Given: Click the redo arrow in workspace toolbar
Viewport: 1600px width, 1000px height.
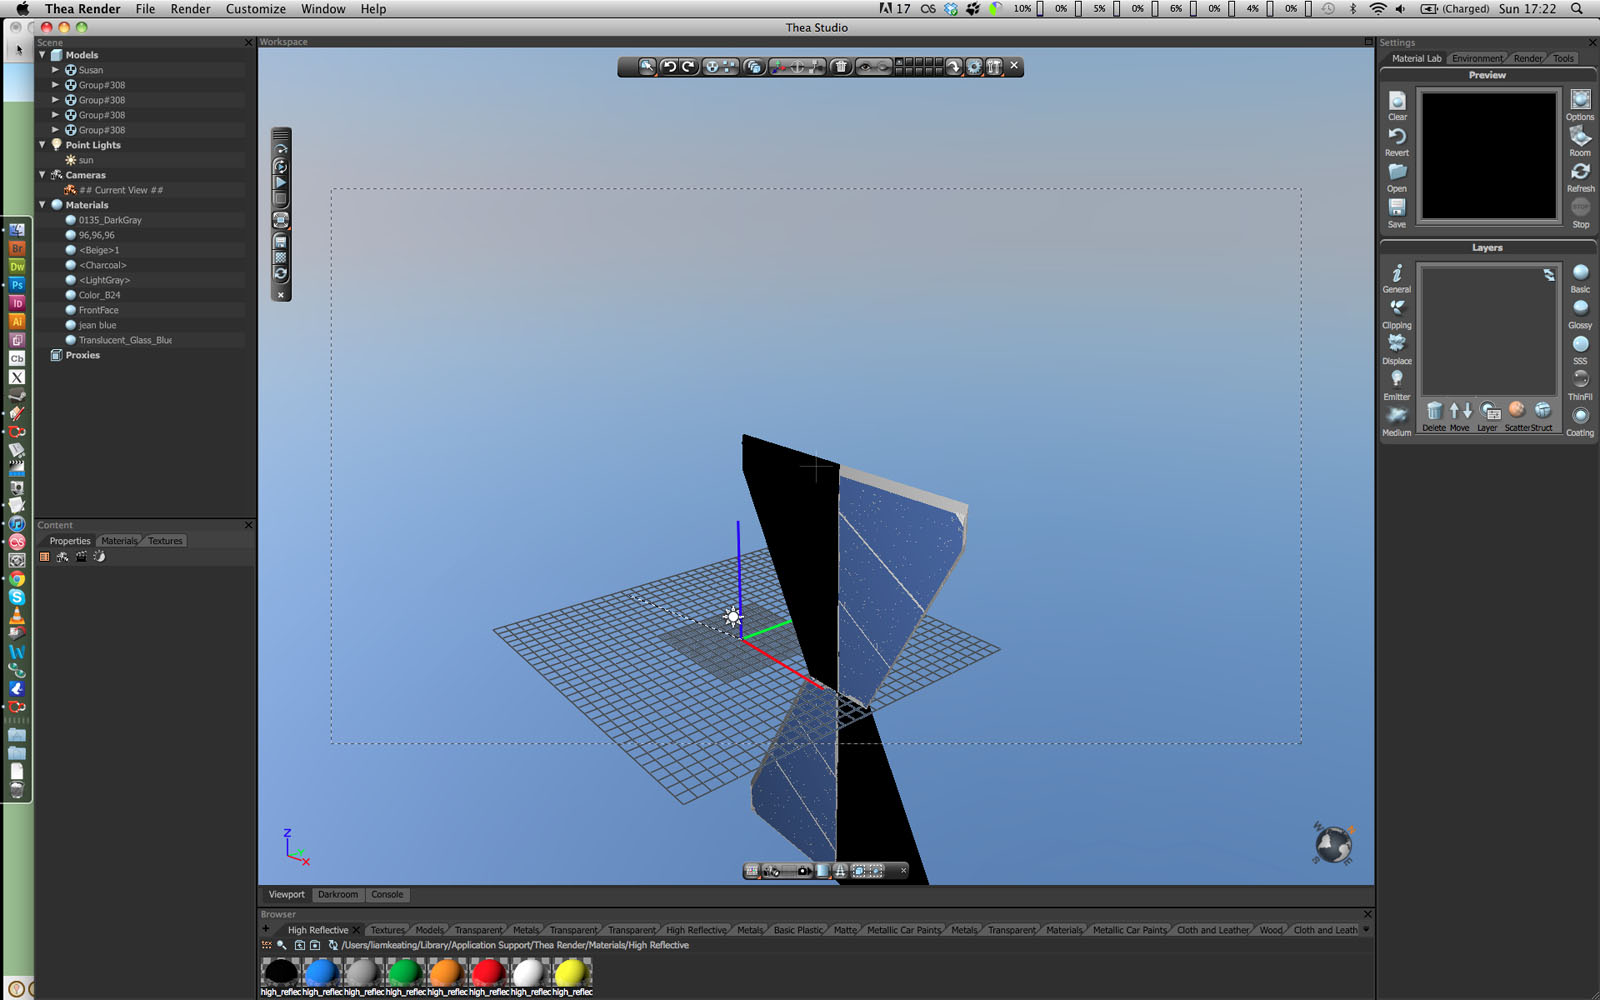Looking at the screenshot, I should (689, 66).
